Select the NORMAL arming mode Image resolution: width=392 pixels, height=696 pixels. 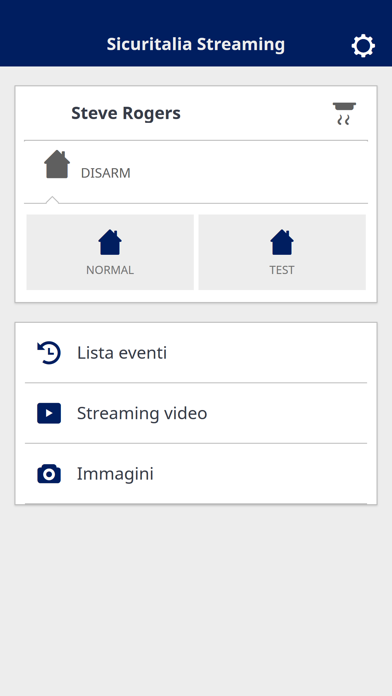110,252
